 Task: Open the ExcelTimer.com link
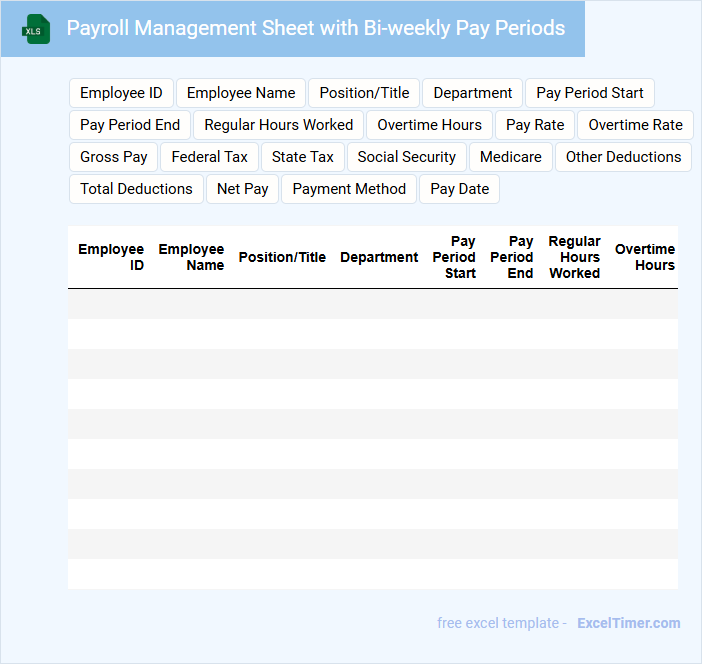628,623
